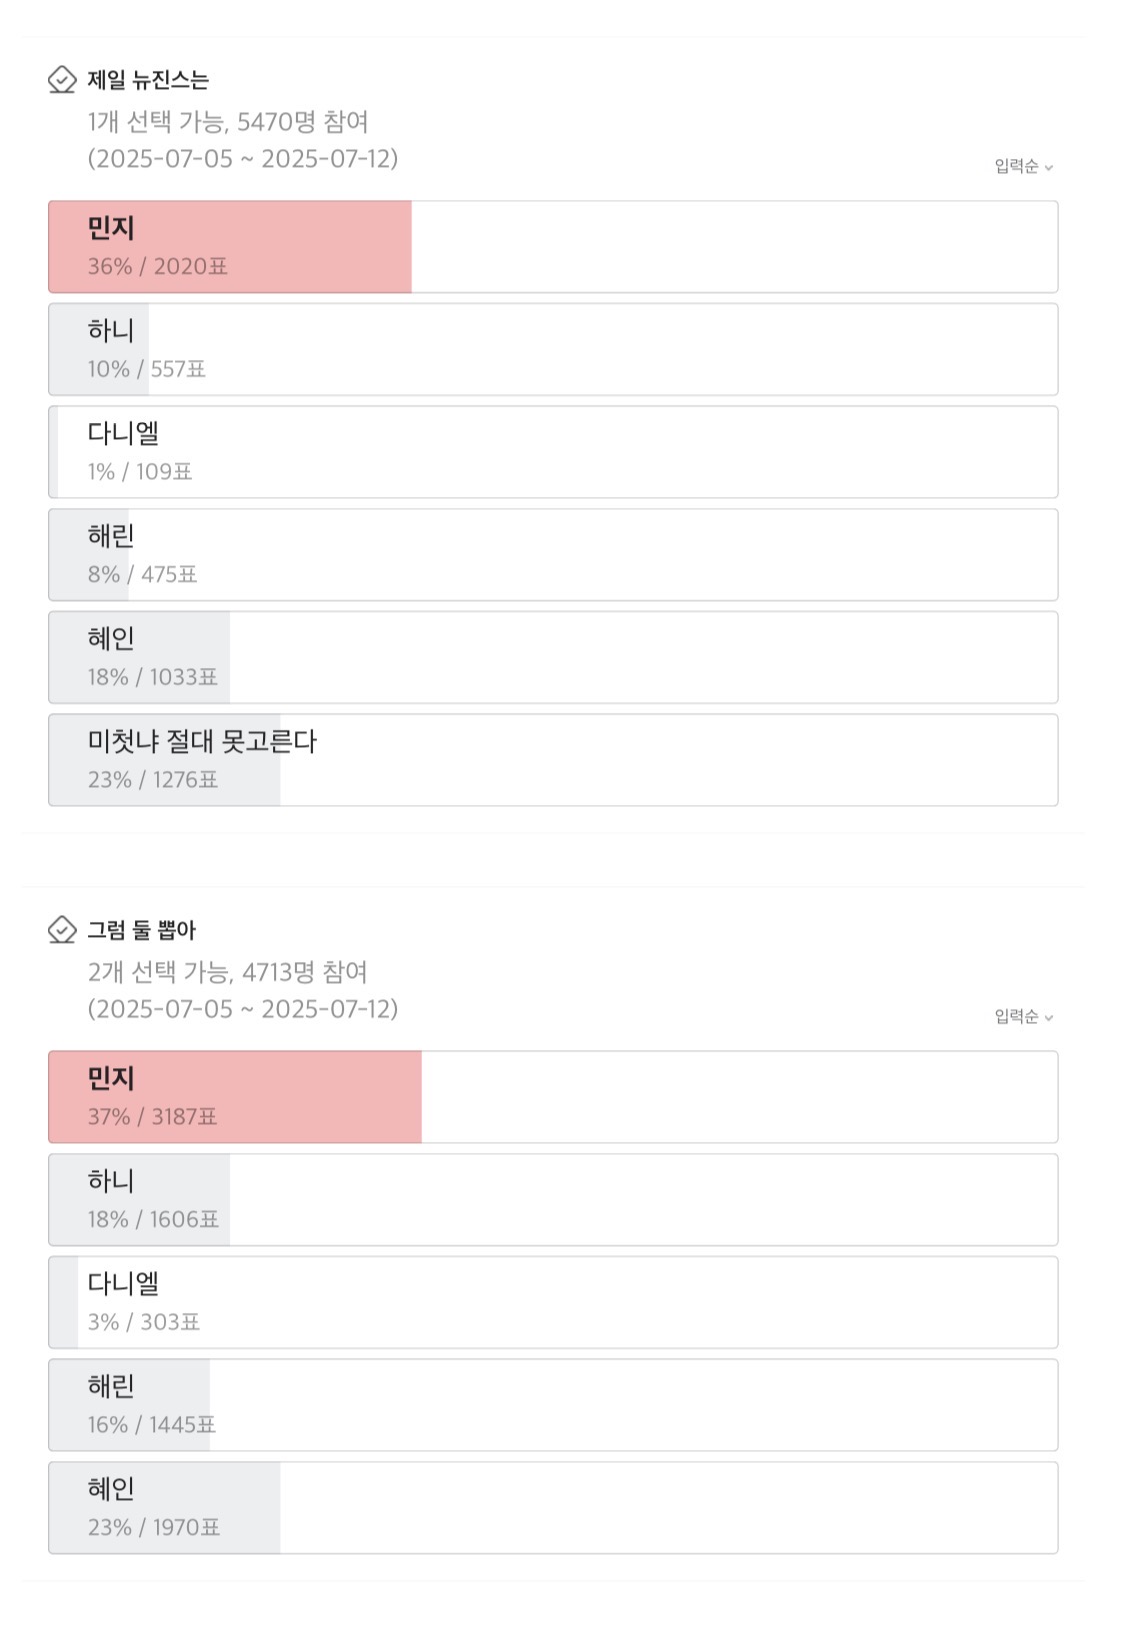Open 입력순 sort dropdown in 제일 뉴진스는 poll
The width and height of the screenshot is (1126, 1637).
[1023, 166]
